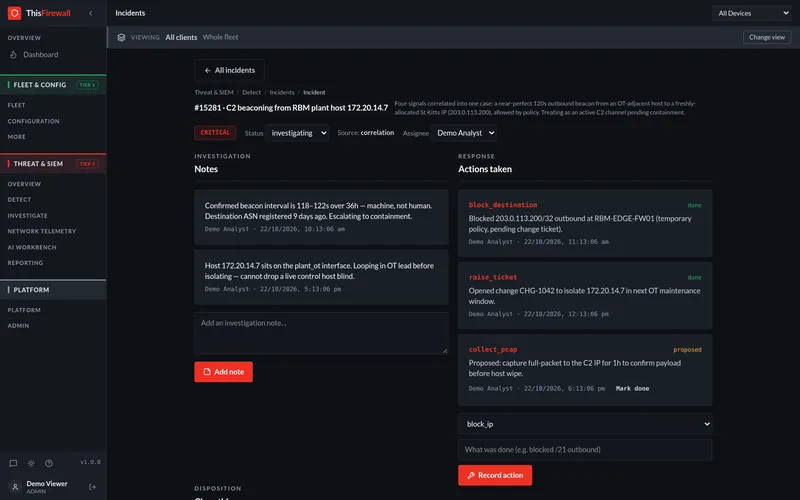
Task: Click the user avatar icon
Action: [15, 487]
